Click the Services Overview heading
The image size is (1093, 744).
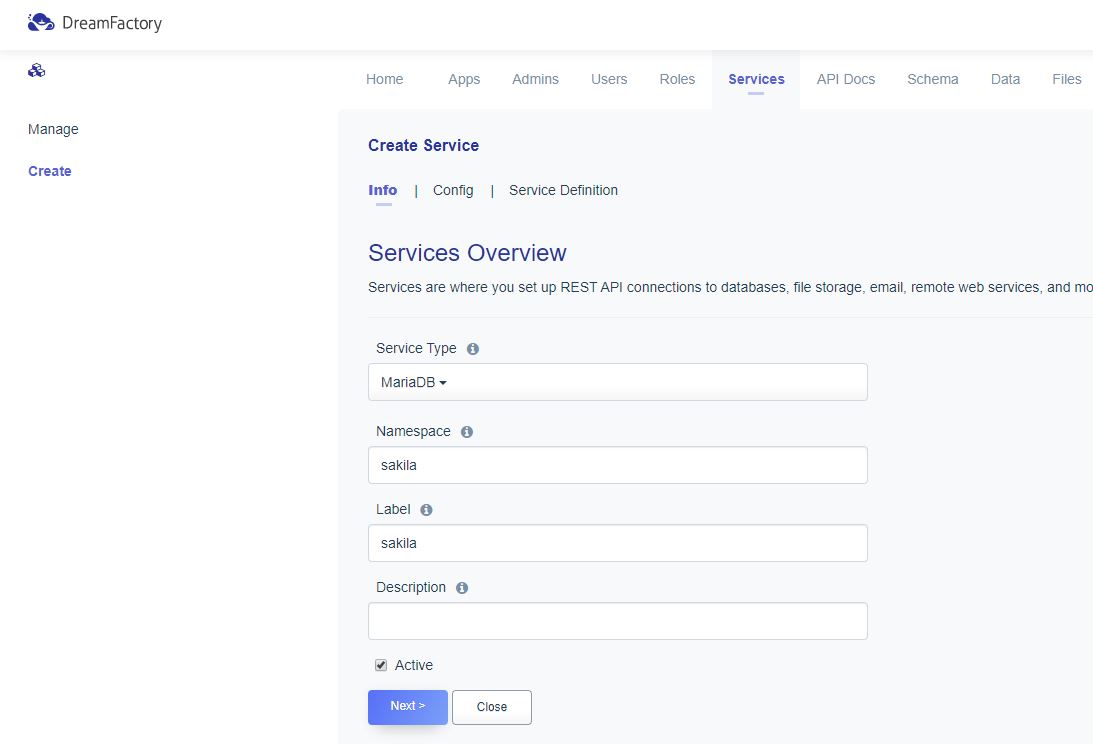pos(467,252)
